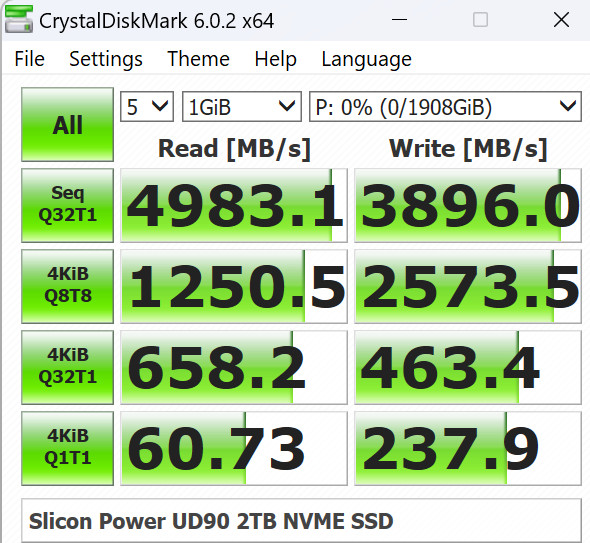The width and height of the screenshot is (590, 543).
Task: Open the test count dropdown showing 5
Action: [x=147, y=106]
